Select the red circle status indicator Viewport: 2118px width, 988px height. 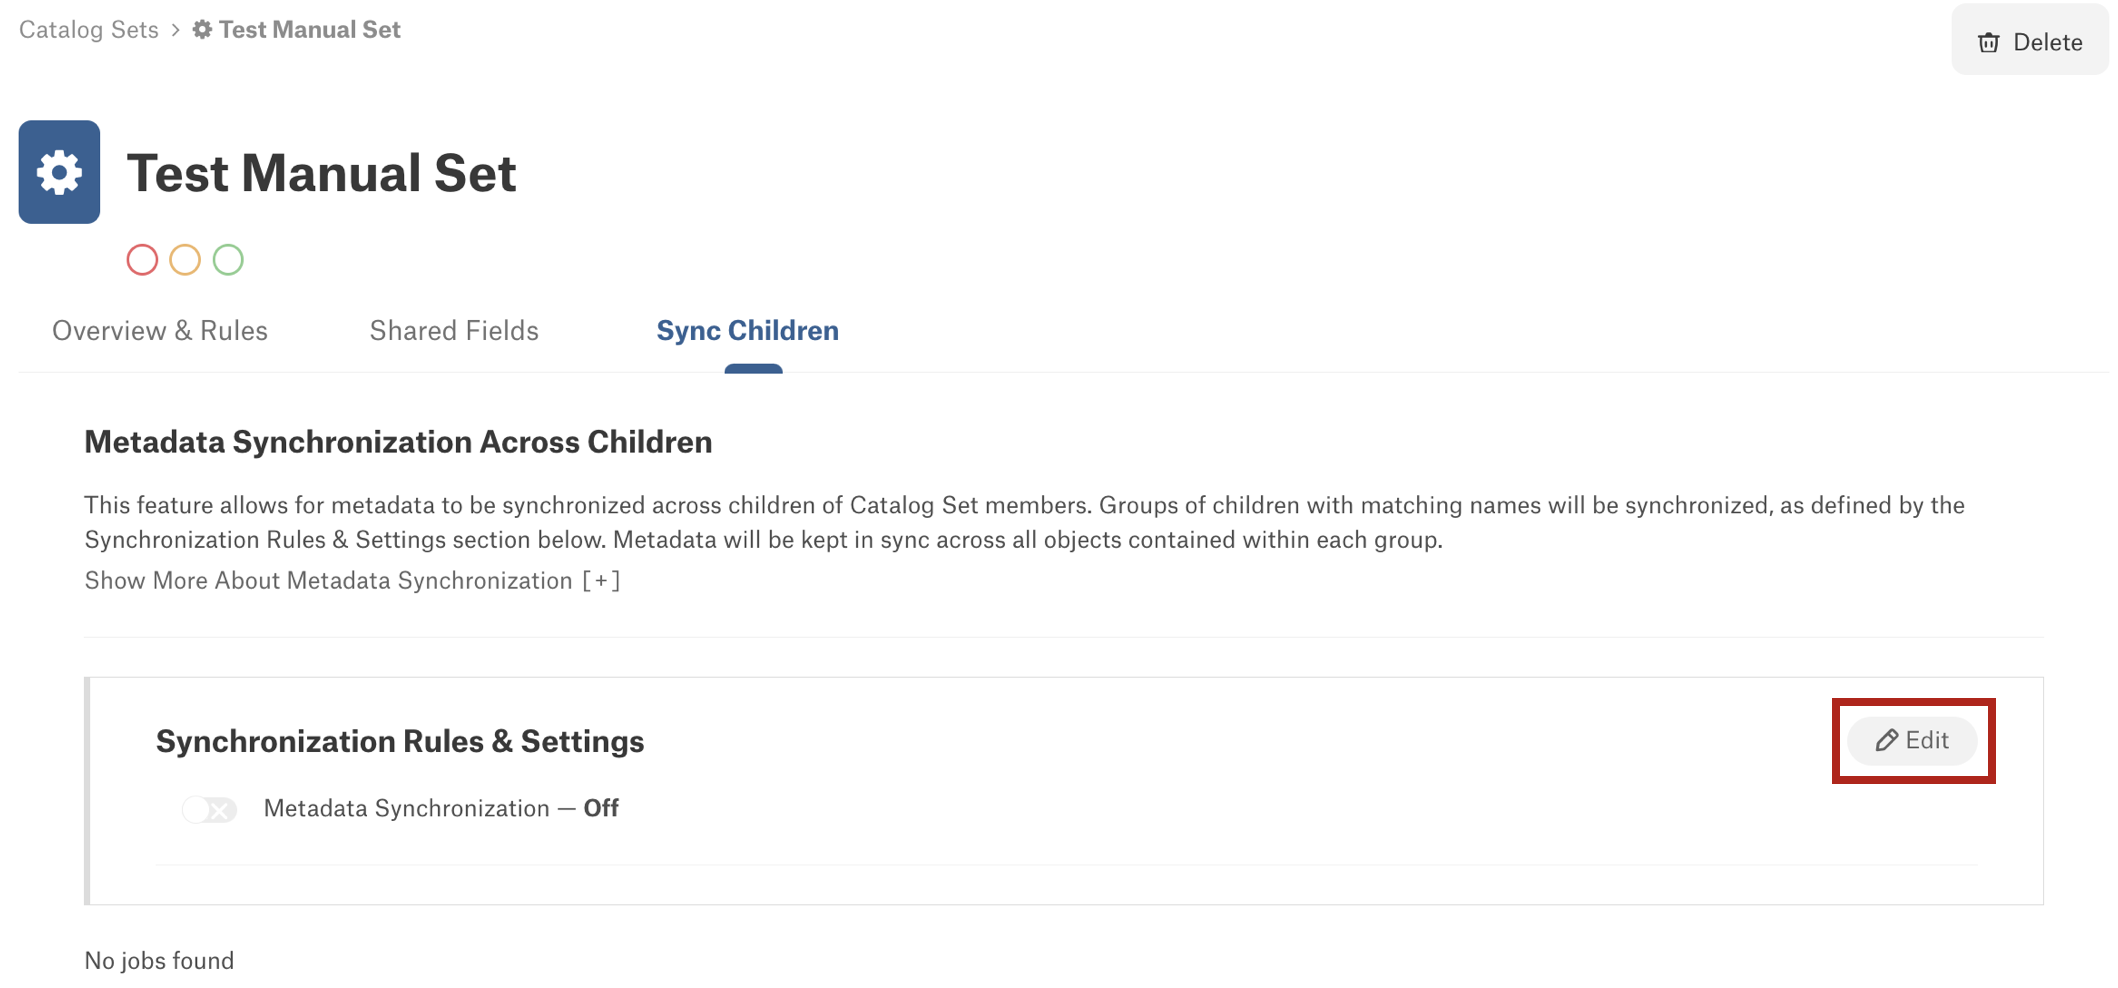click(x=142, y=260)
